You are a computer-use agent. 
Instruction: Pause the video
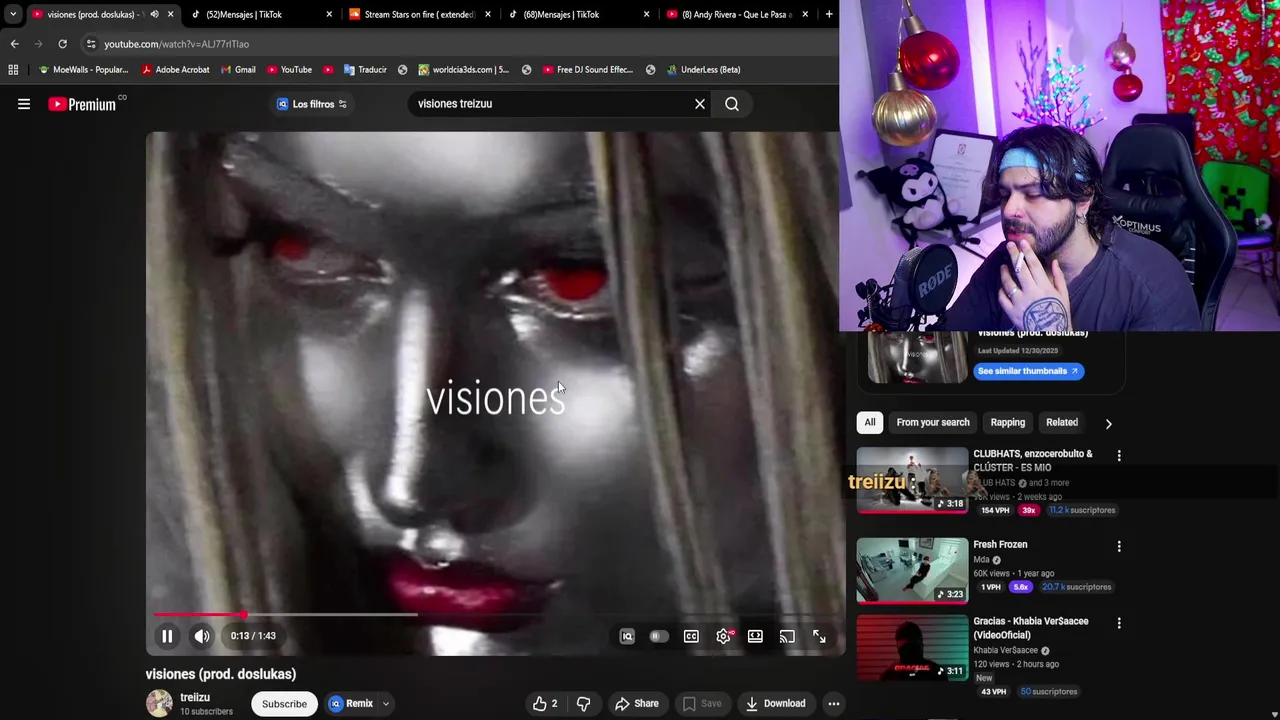pos(167,636)
